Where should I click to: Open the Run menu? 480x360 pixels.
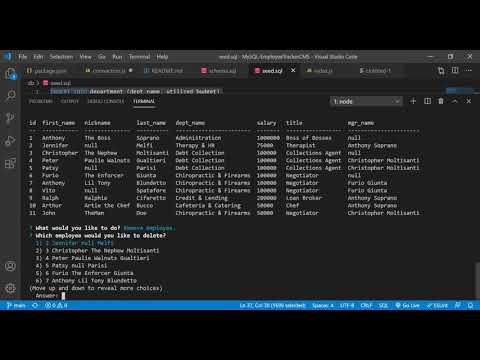[x=117, y=57]
